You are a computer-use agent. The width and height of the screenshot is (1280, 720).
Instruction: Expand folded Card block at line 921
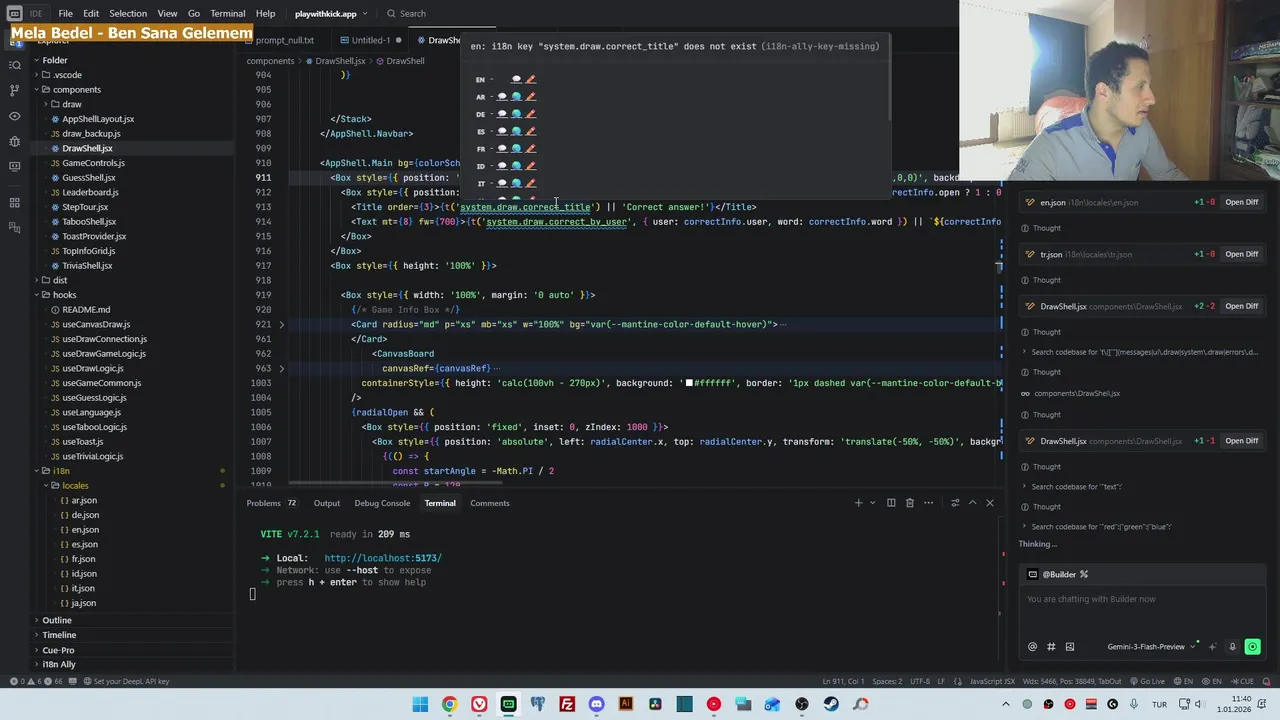click(281, 324)
